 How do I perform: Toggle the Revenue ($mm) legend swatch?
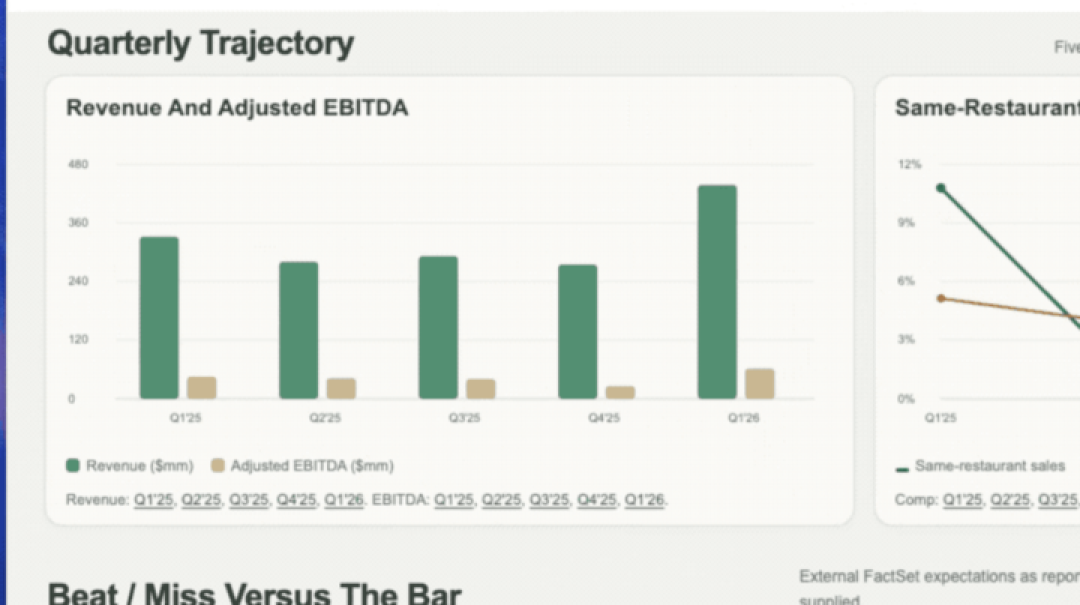pos(72,466)
